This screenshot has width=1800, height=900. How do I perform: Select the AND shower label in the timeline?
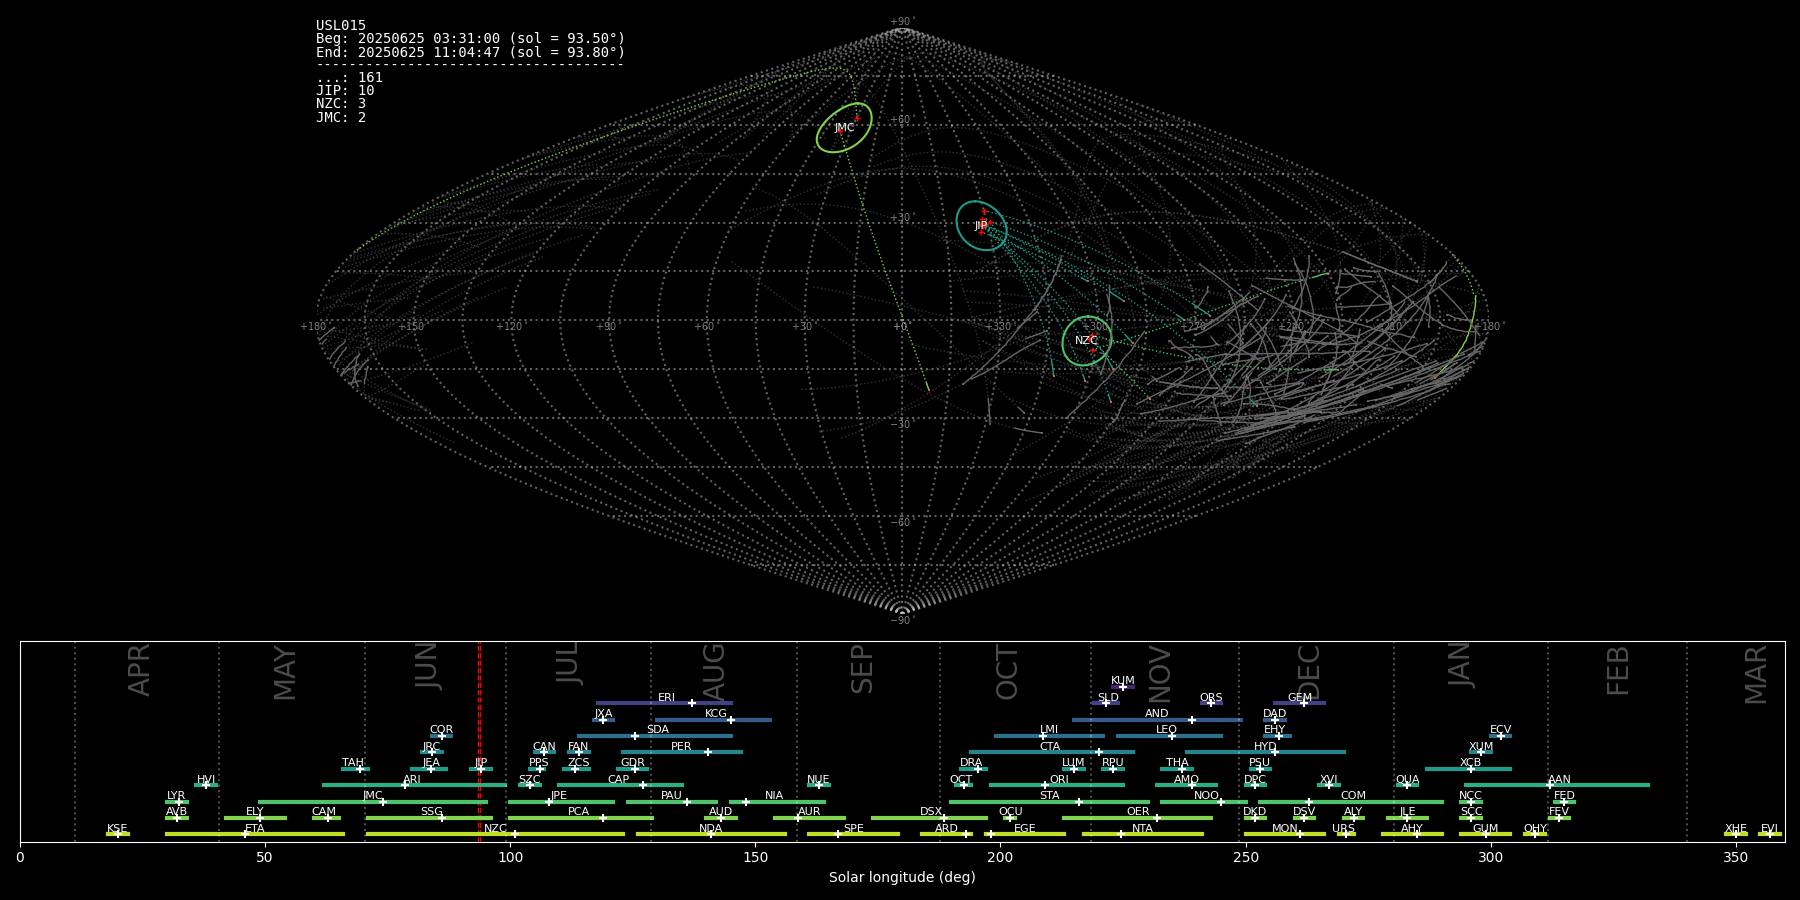point(1157,714)
